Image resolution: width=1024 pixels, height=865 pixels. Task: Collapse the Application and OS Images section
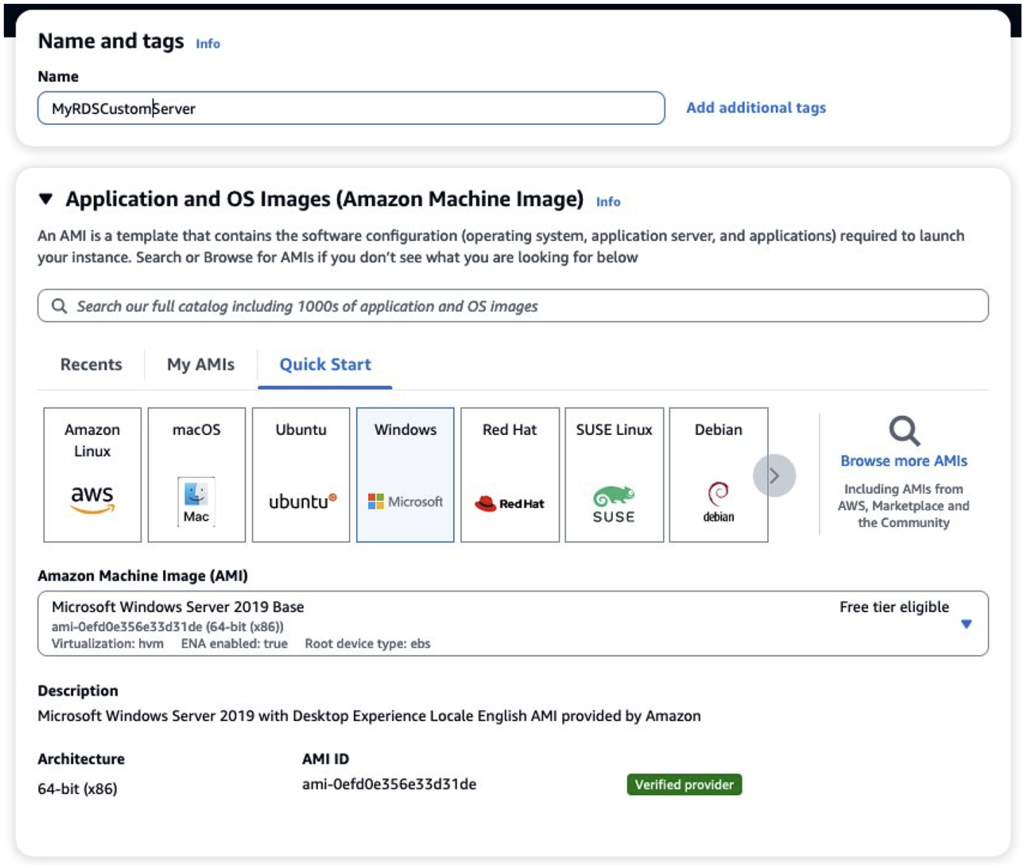pyautogui.click(x=46, y=198)
